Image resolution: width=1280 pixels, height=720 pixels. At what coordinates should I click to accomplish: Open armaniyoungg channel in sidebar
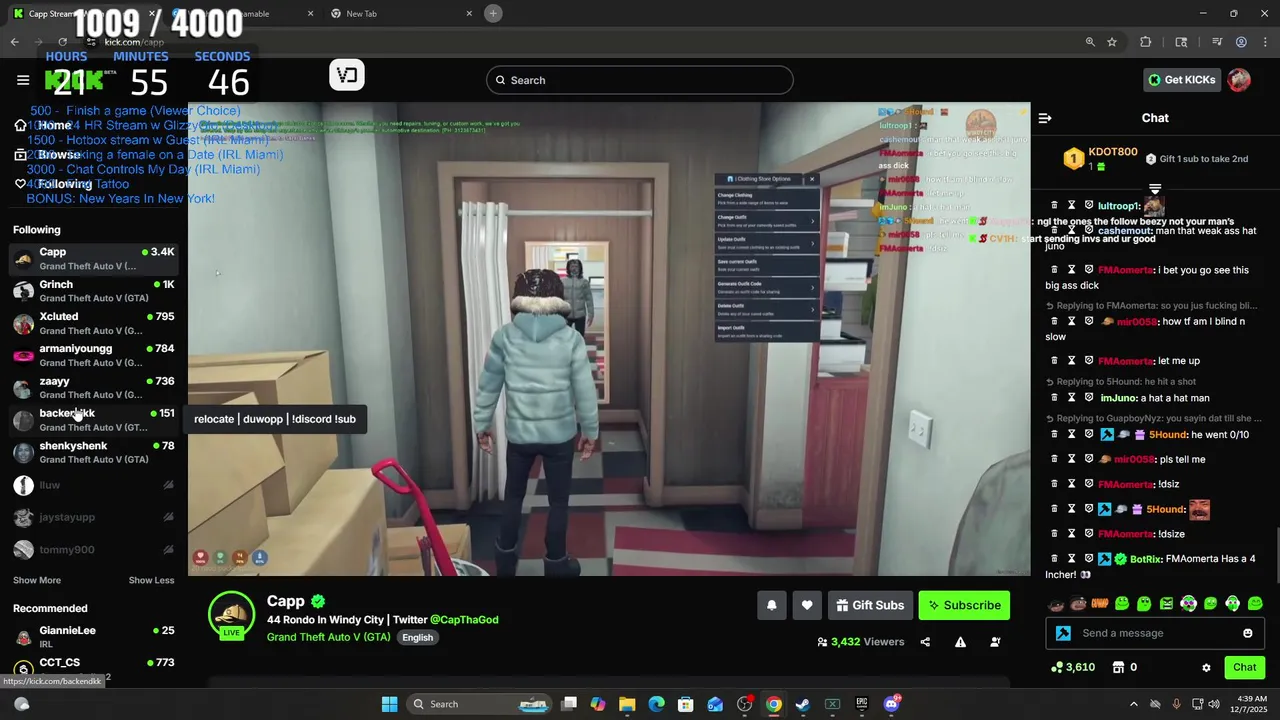[94, 355]
